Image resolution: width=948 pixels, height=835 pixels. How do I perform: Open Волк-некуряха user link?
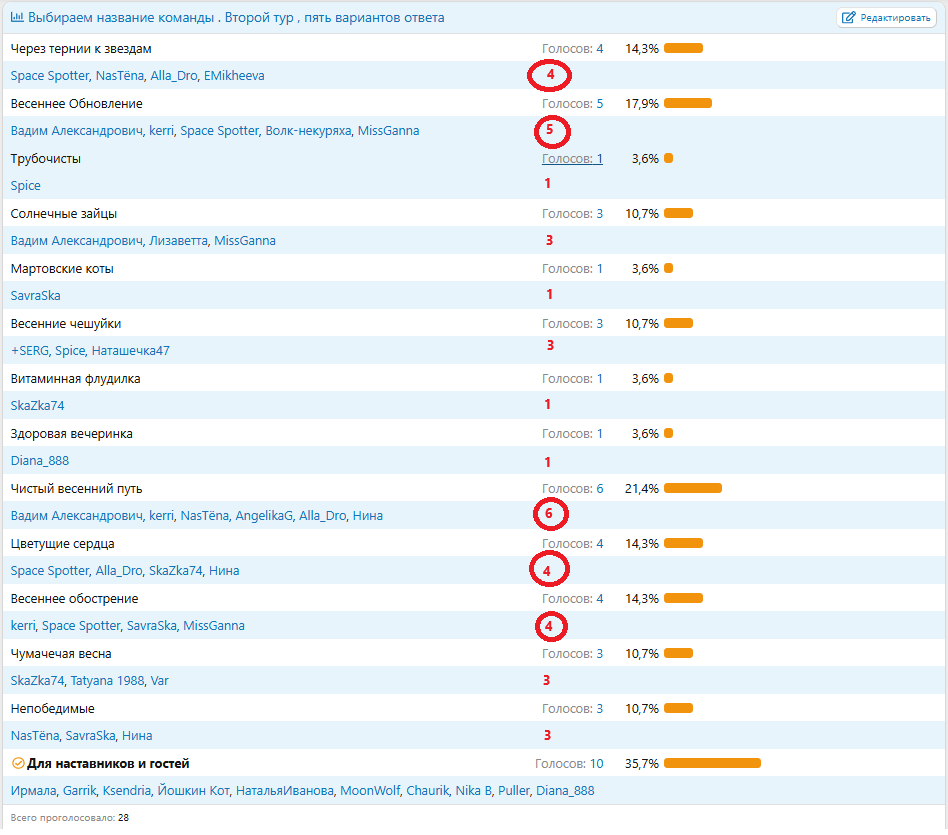click(308, 131)
